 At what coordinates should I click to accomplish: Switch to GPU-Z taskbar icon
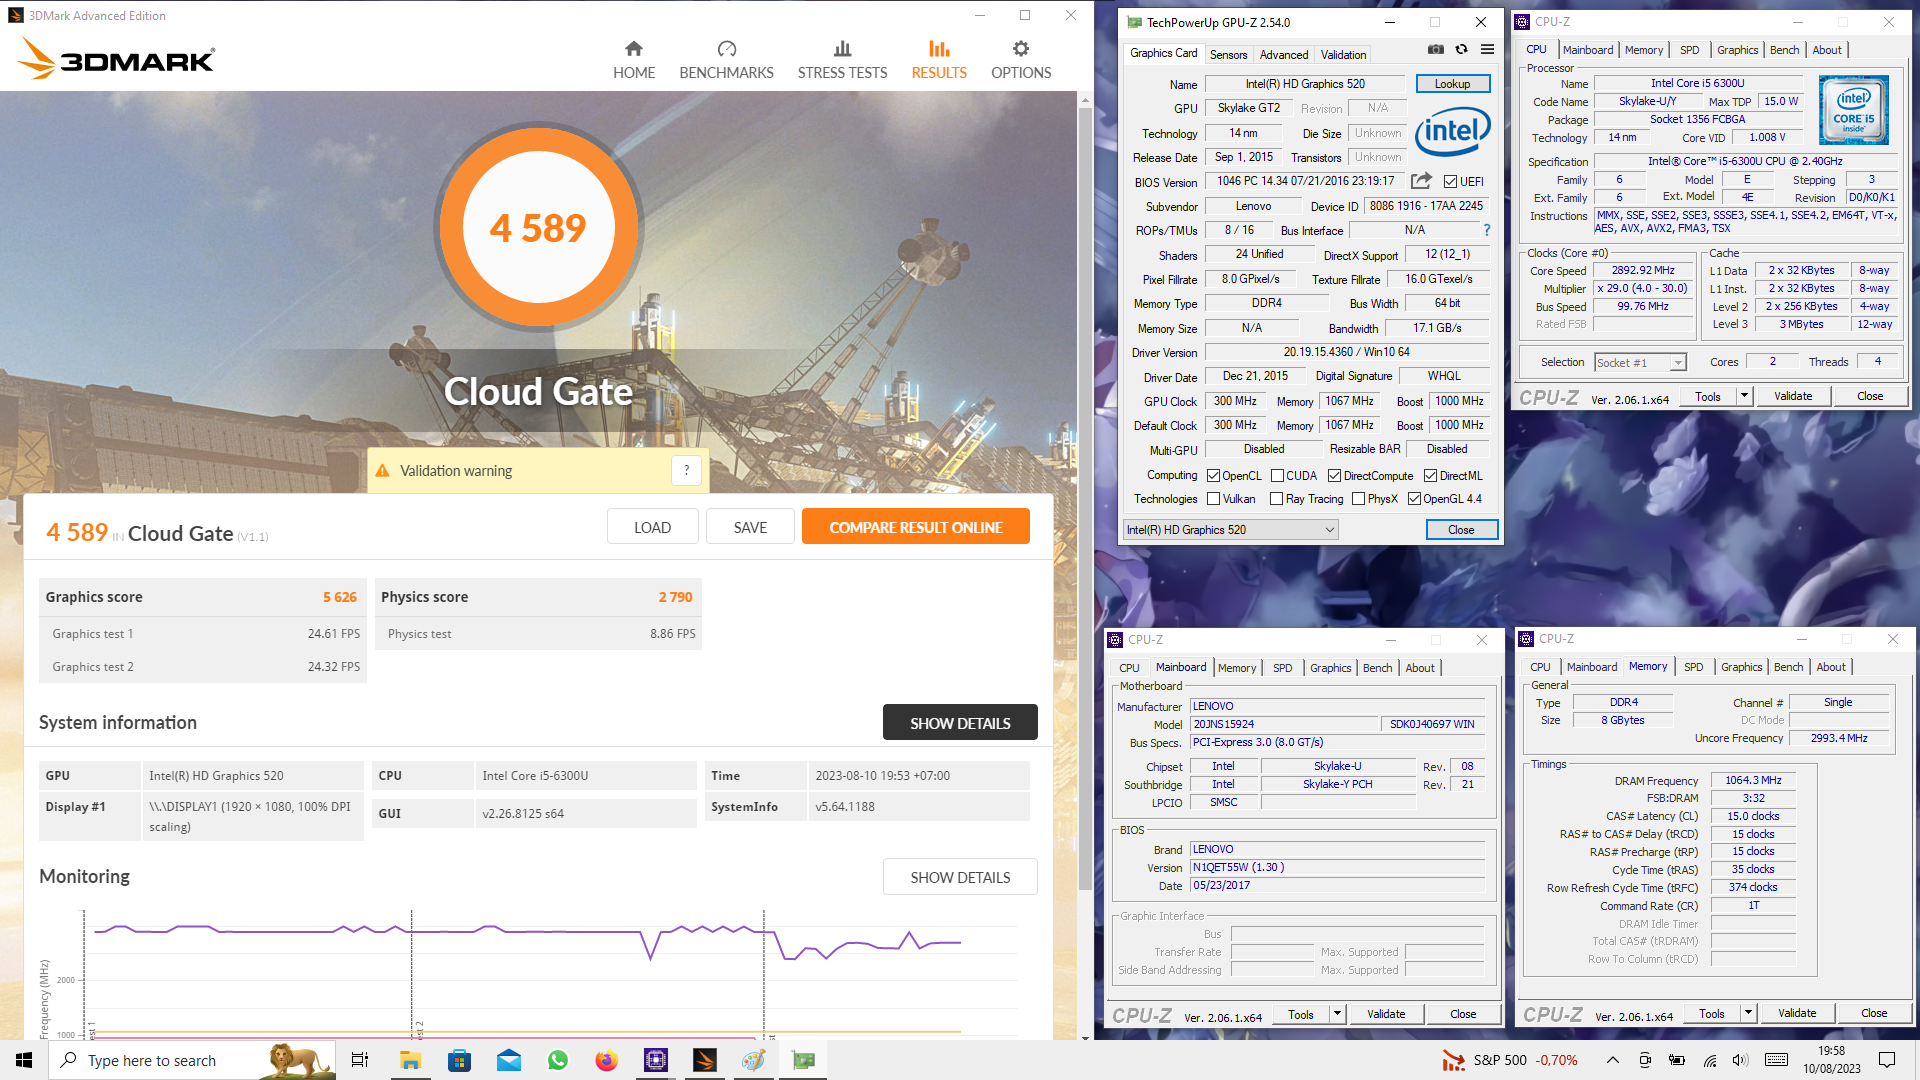point(803,1060)
